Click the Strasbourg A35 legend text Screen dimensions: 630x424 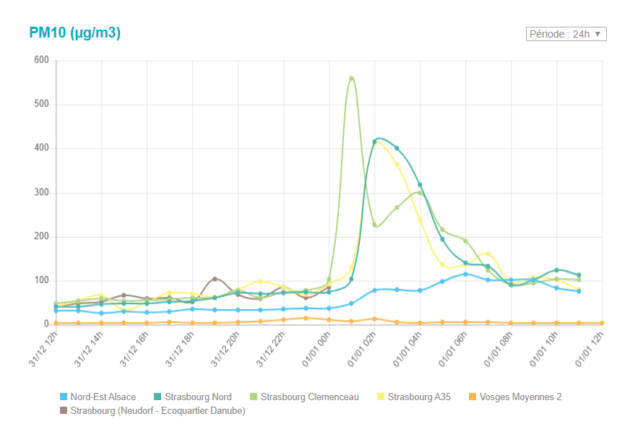[417, 397]
